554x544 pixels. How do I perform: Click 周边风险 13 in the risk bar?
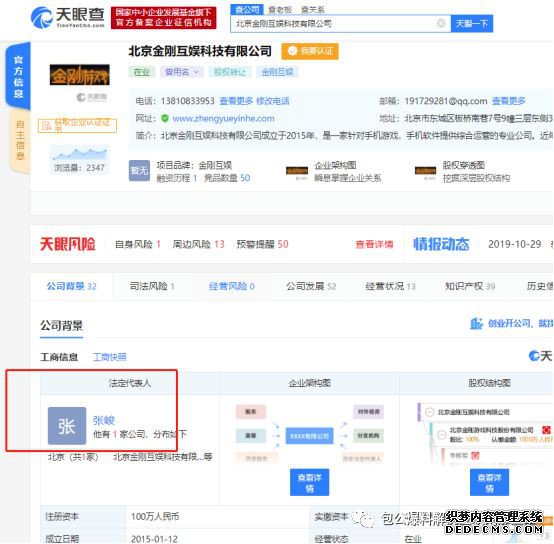199,244
